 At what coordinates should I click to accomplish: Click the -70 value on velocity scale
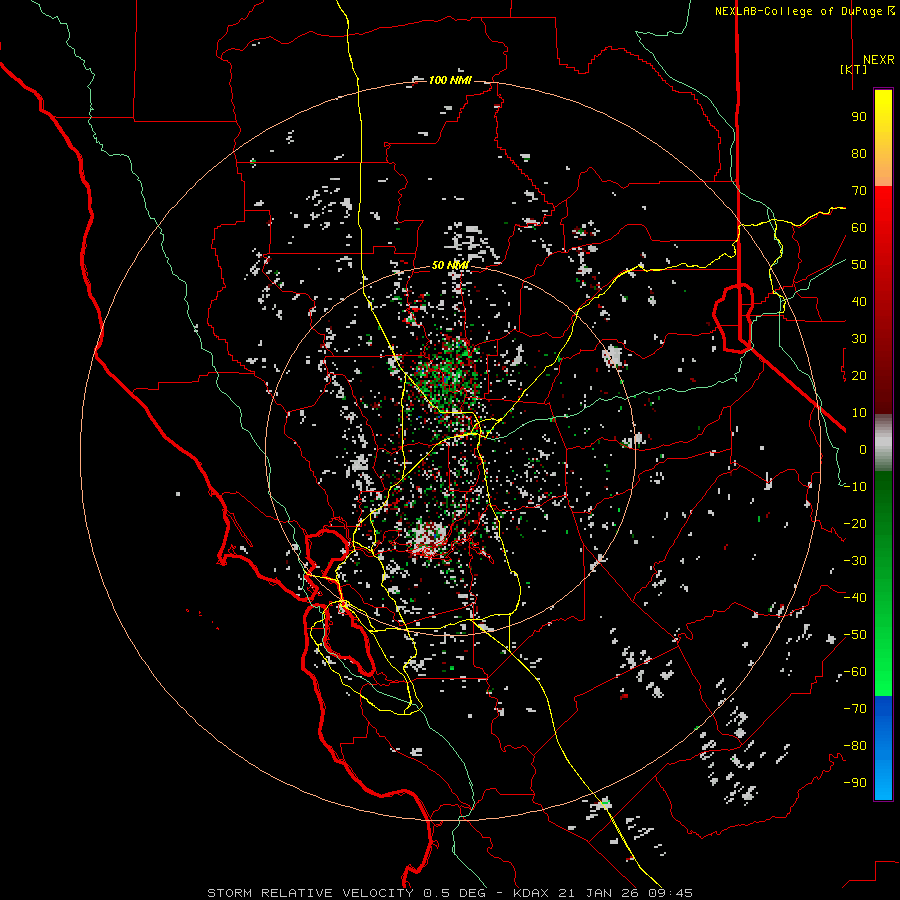(855, 709)
